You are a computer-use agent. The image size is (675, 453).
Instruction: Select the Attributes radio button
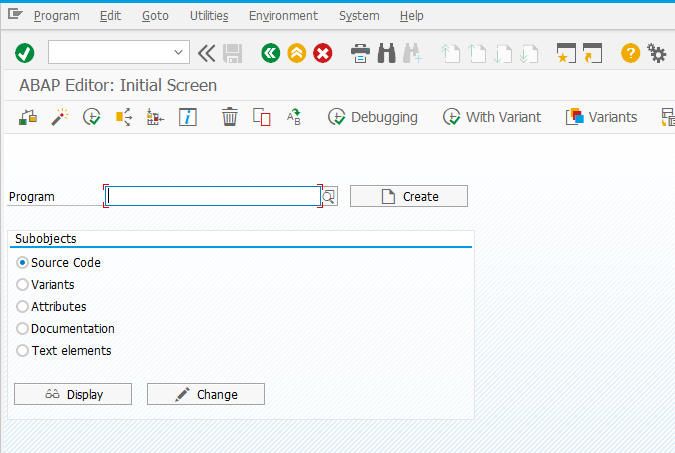click(22, 307)
